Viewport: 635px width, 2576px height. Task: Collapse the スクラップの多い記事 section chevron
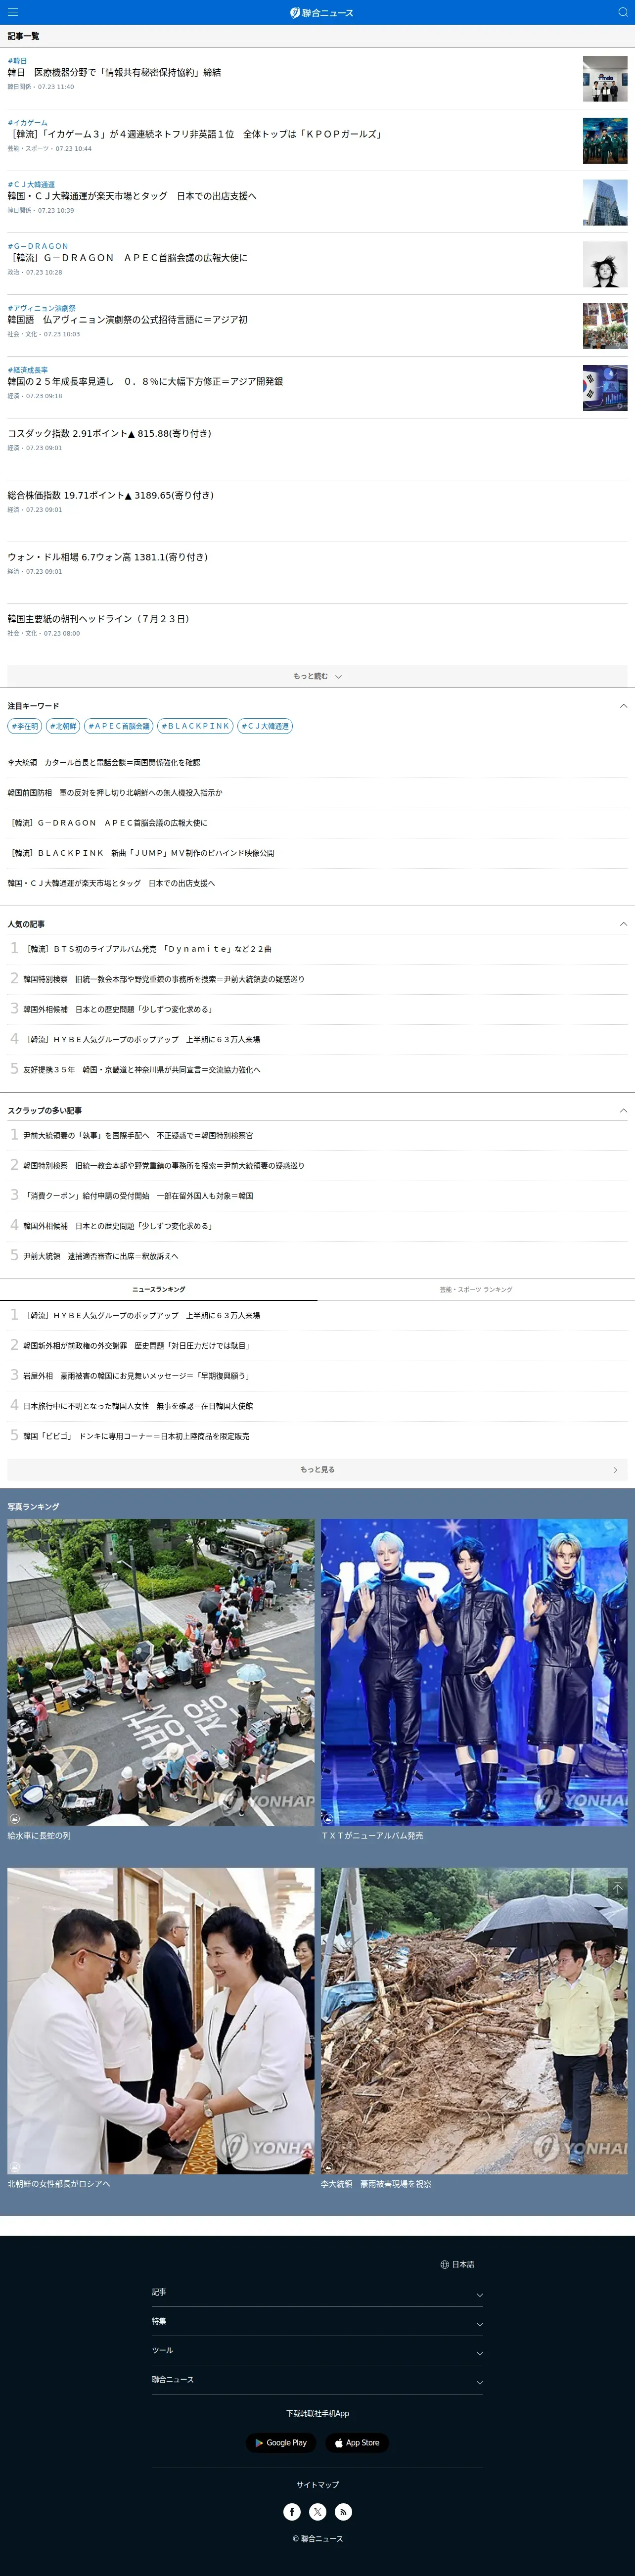pyautogui.click(x=623, y=1110)
